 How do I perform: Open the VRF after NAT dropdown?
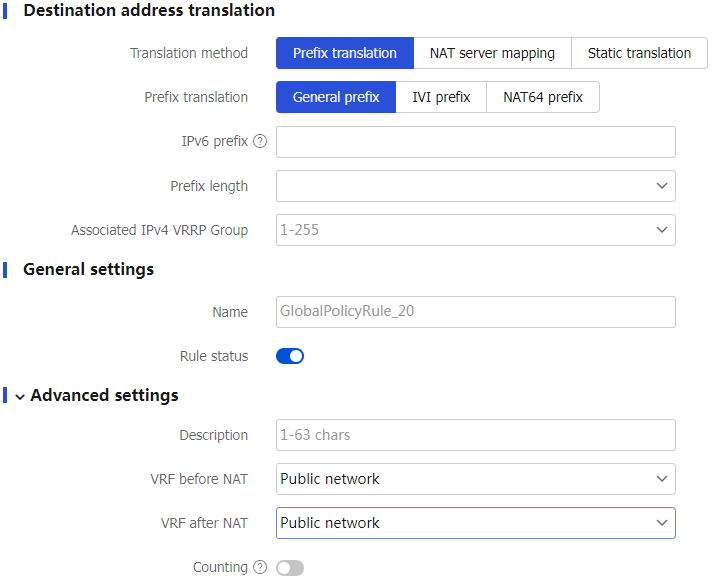coord(476,523)
